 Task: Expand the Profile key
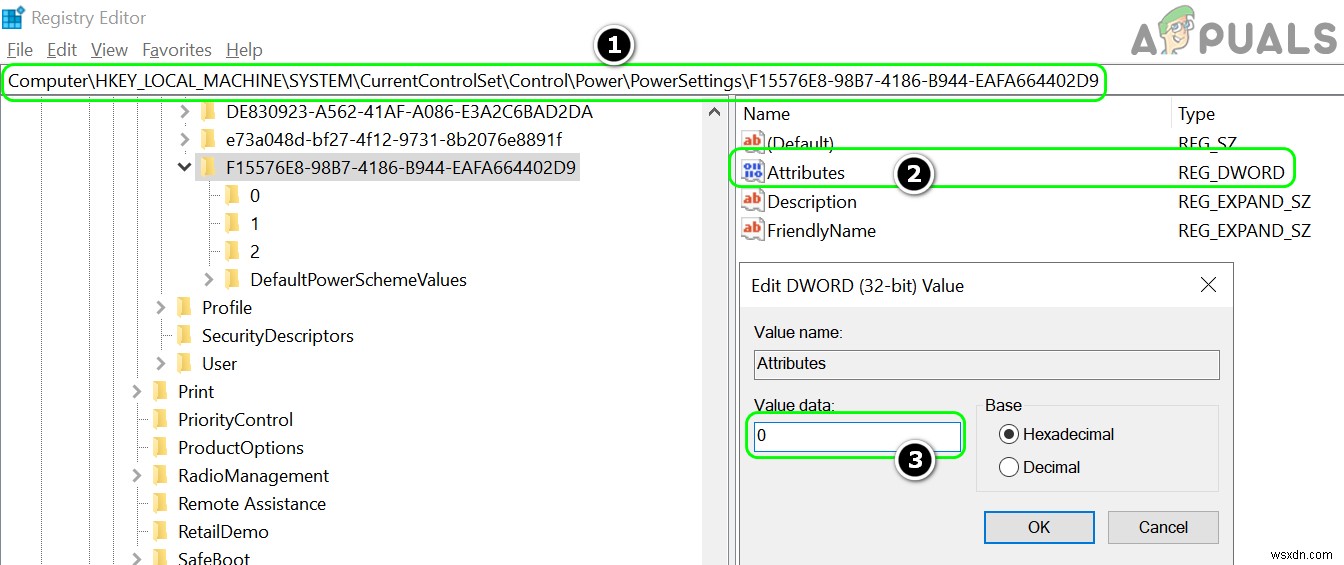click(160, 307)
